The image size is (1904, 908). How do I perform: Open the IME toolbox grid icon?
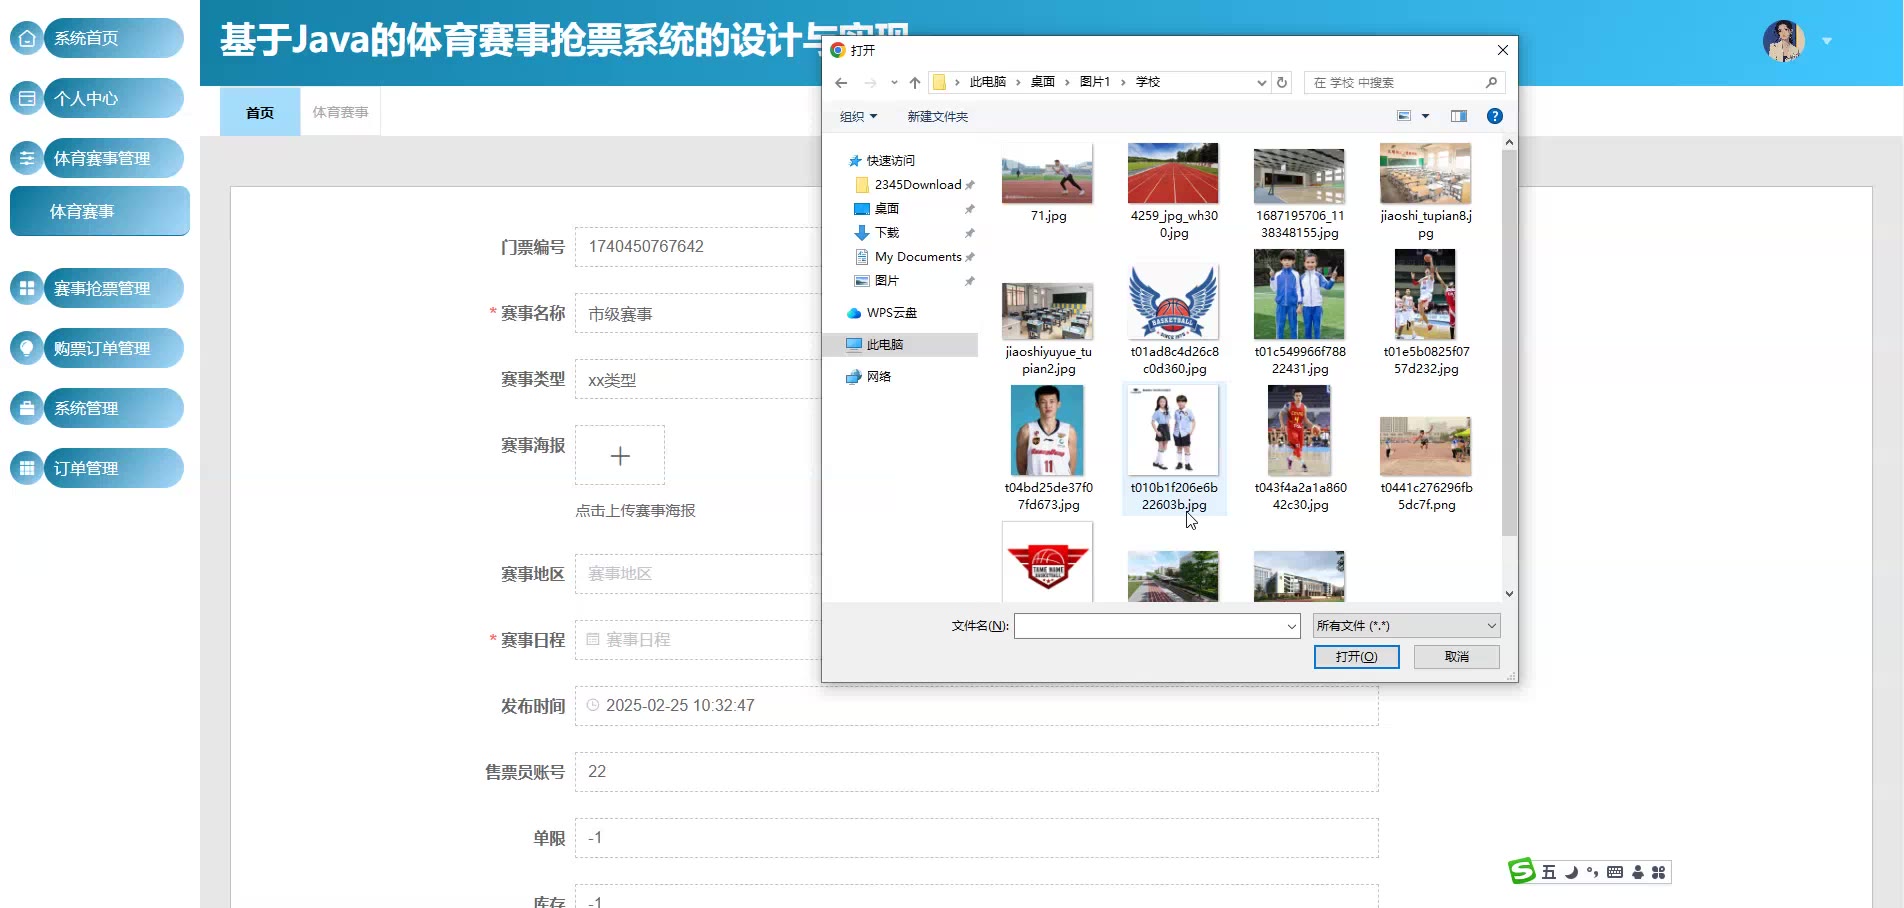(x=1659, y=872)
